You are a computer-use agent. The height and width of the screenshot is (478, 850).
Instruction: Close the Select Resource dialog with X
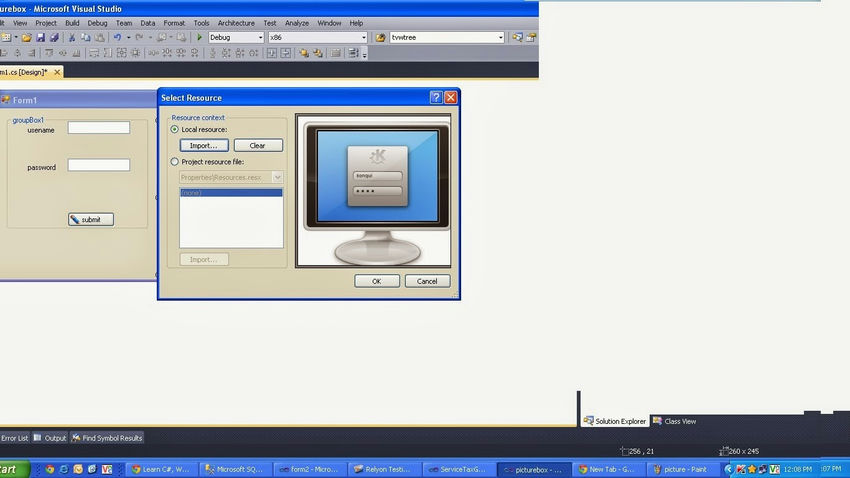tap(450, 98)
